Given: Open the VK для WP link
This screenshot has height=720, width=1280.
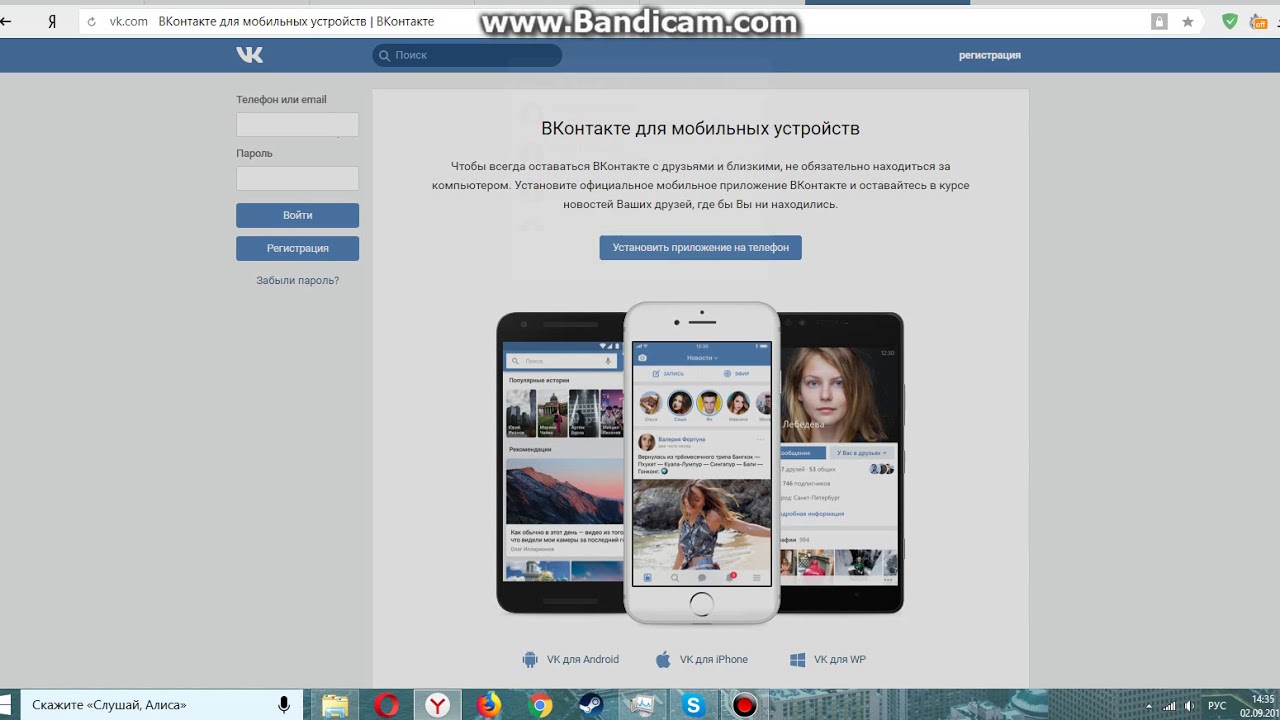Looking at the screenshot, I should [x=839, y=660].
